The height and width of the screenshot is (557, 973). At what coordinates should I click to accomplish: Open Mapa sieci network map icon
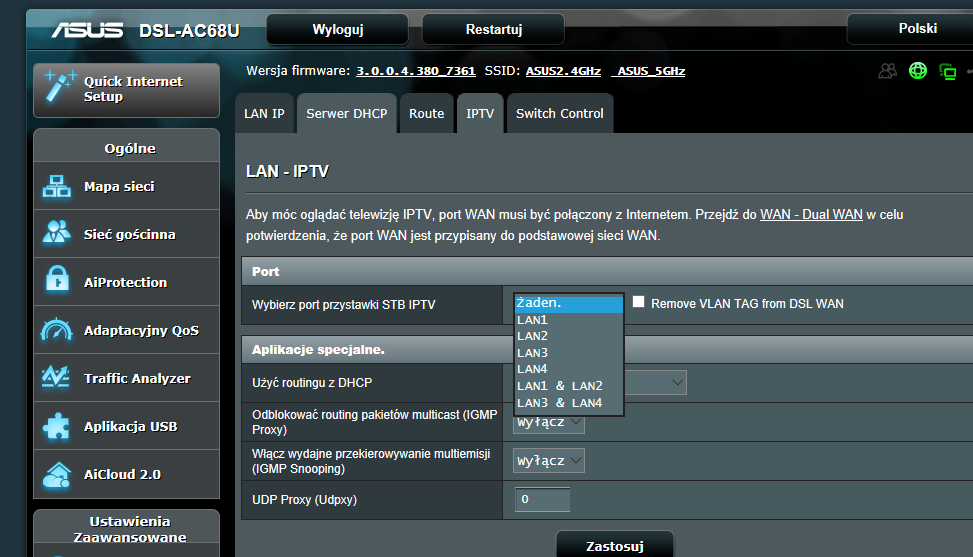(x=56, y=186)
